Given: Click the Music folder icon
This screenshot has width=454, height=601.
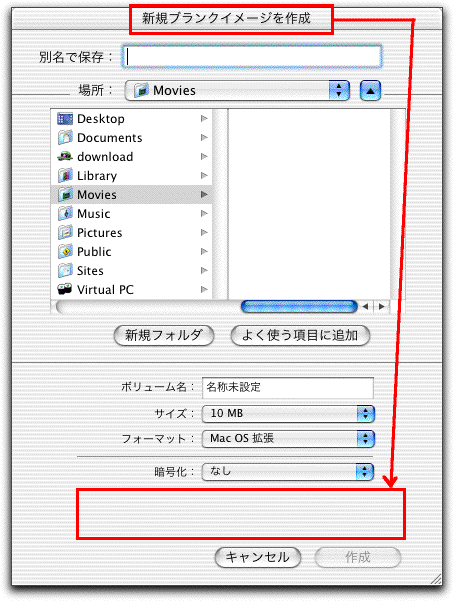Looking at the screenshot, I should (65, 213).
